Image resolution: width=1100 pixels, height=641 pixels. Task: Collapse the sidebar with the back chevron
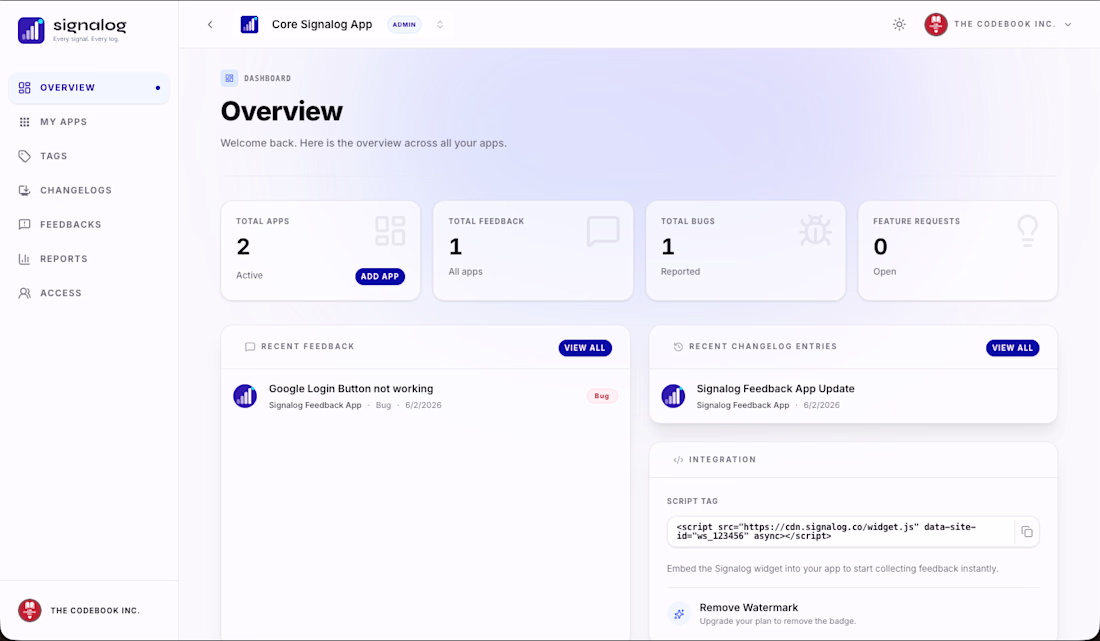pos(210,25)
